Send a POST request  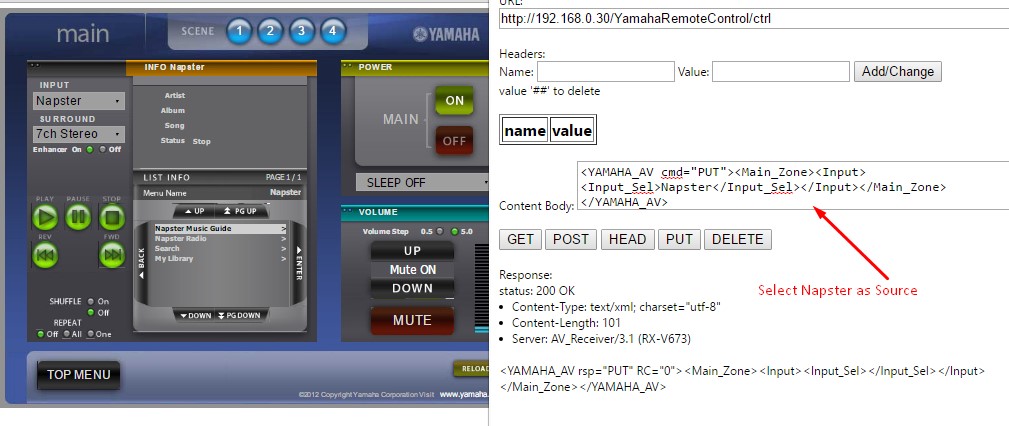[571, 239]
